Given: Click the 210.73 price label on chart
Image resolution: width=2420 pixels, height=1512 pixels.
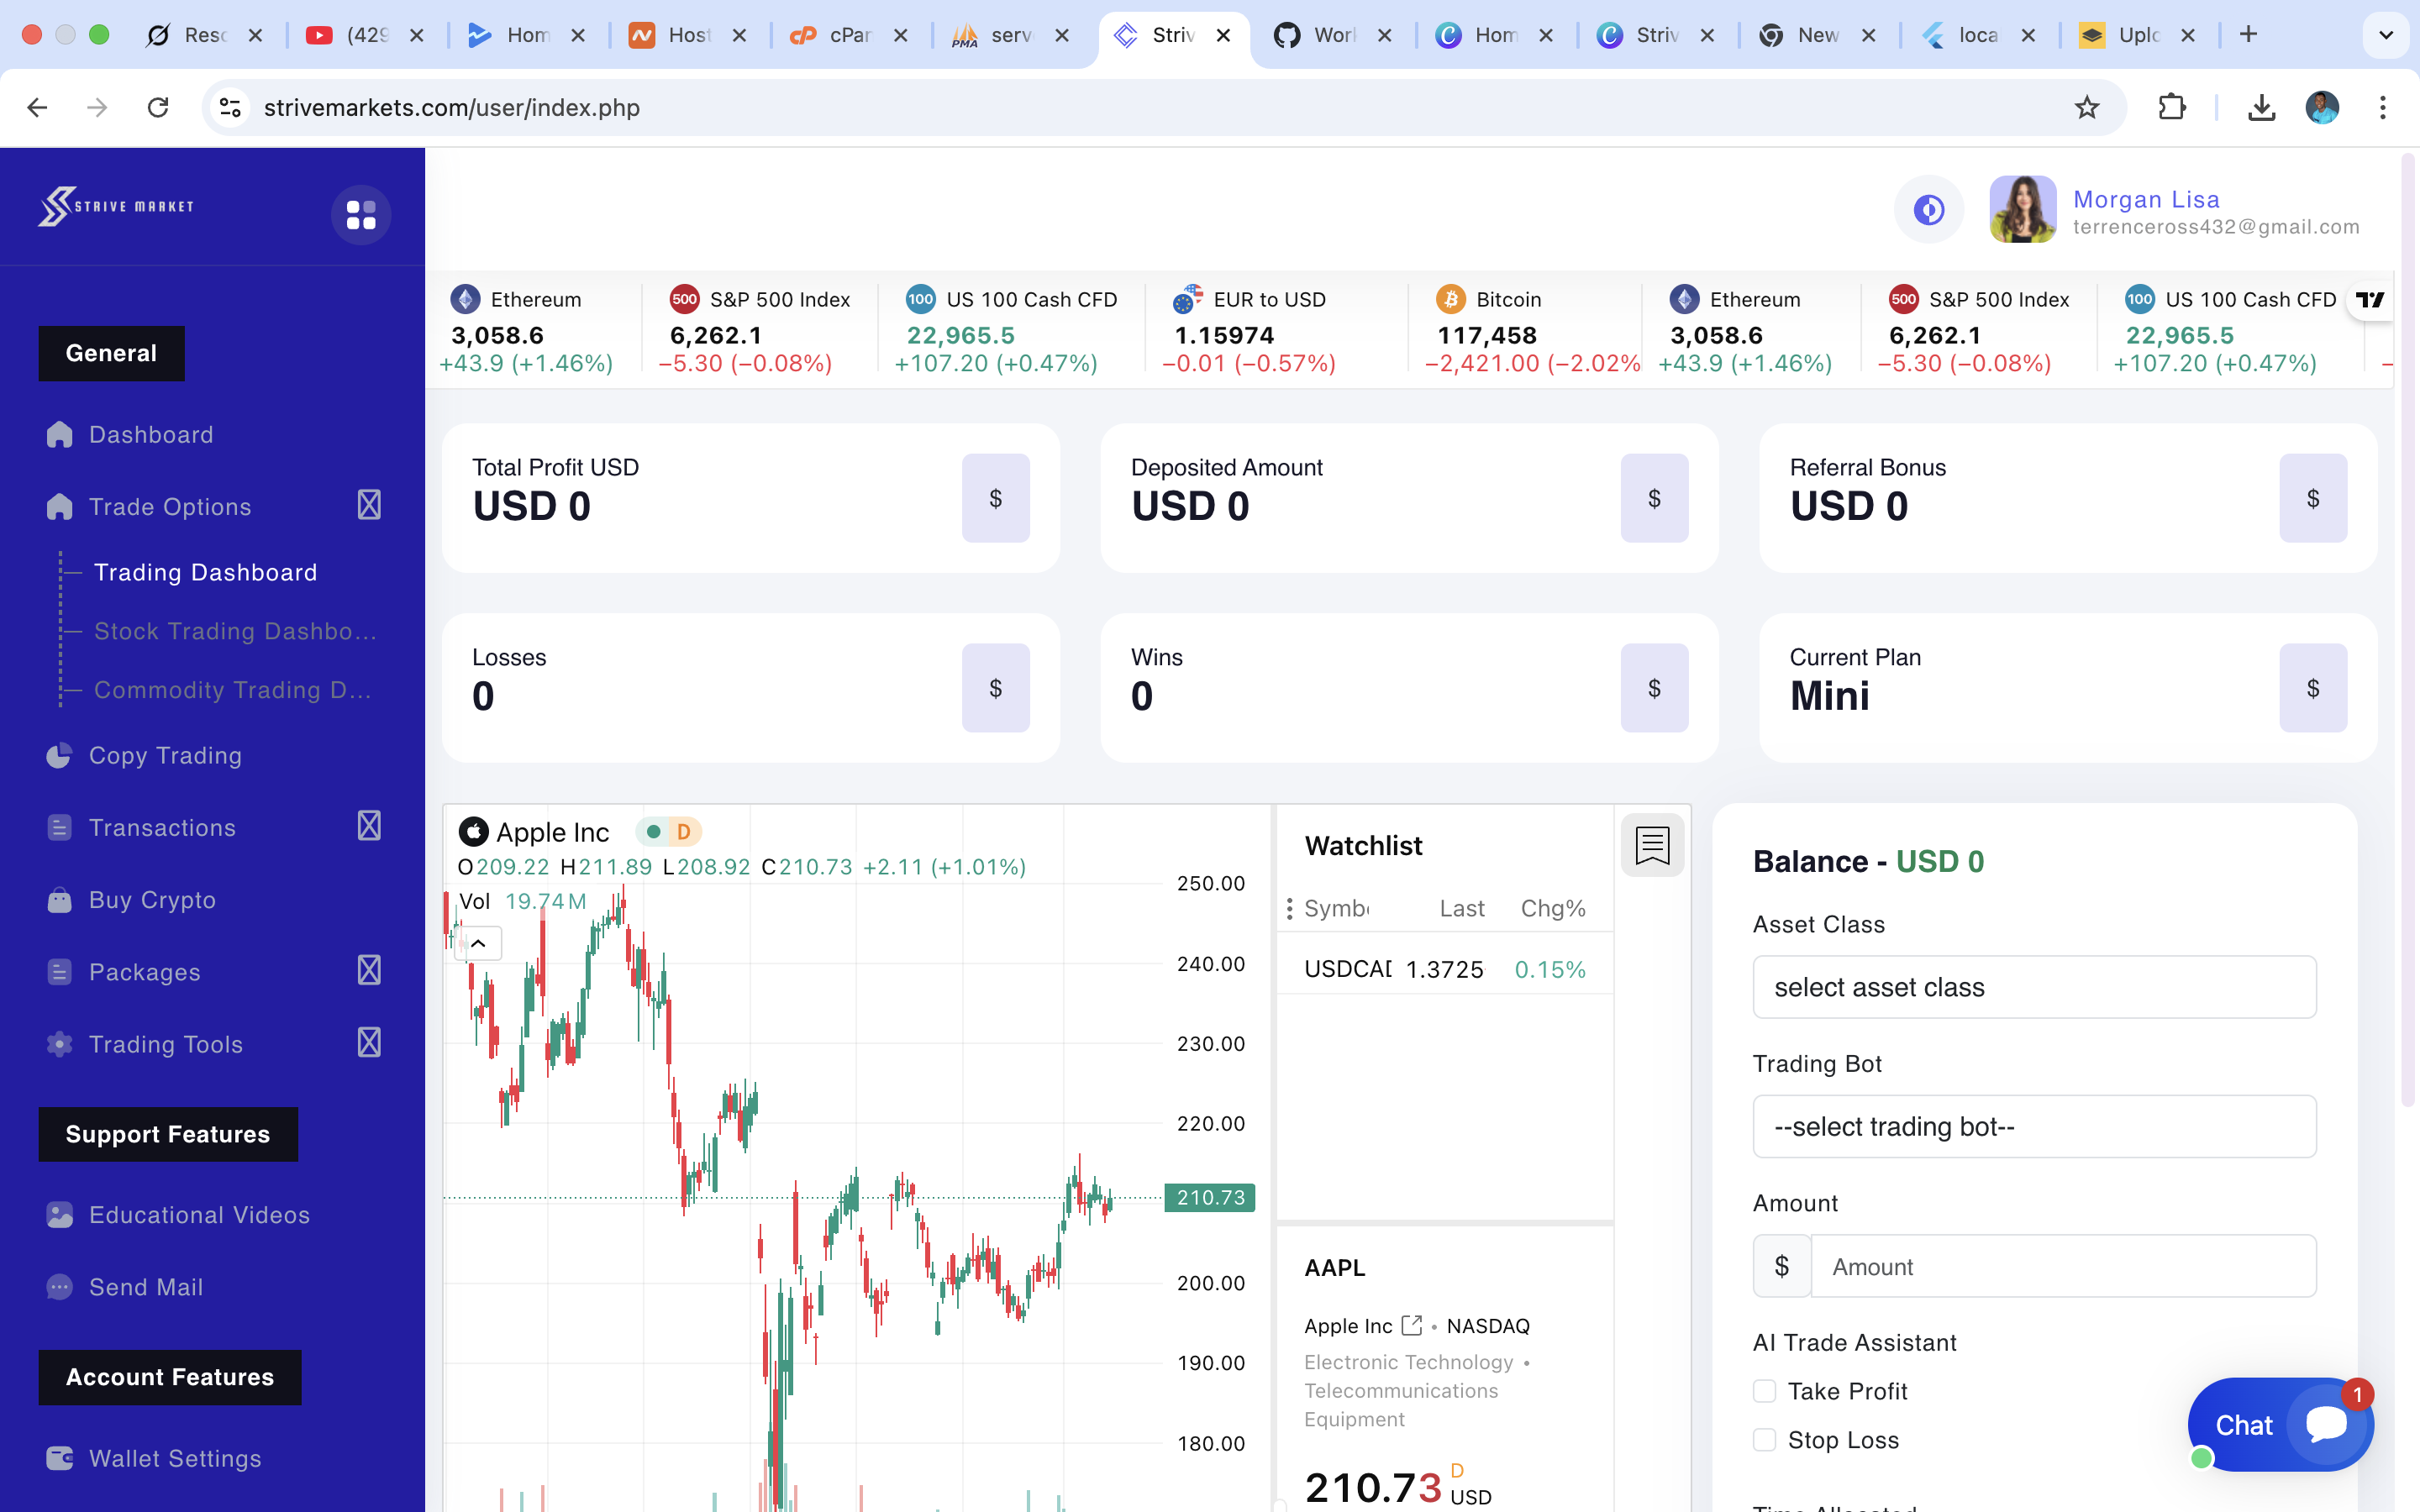Looking at the screenshot, I should click(1210, 1197).
